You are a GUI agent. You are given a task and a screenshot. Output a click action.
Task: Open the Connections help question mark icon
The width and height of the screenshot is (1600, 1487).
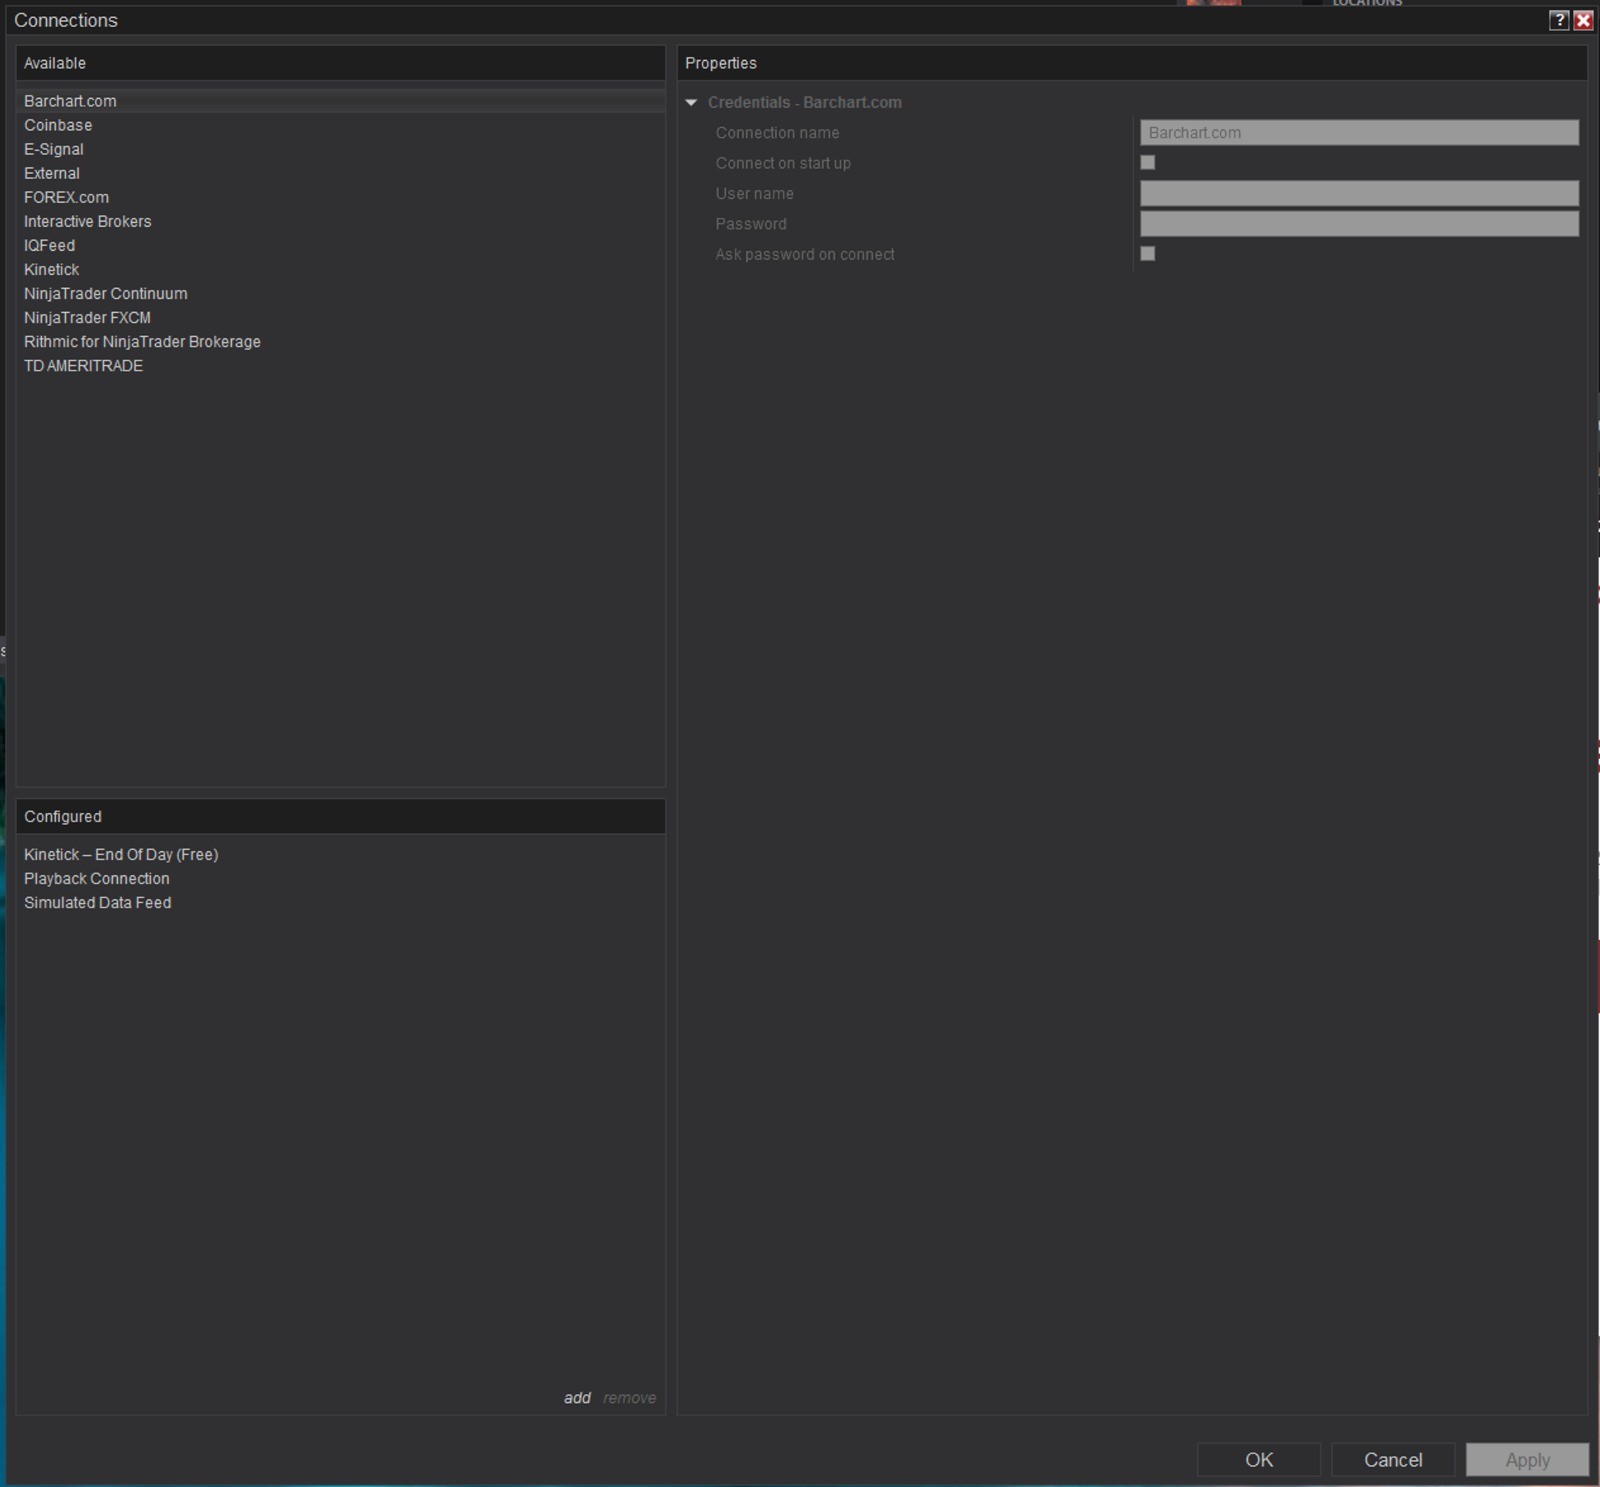pos(1558,20)
